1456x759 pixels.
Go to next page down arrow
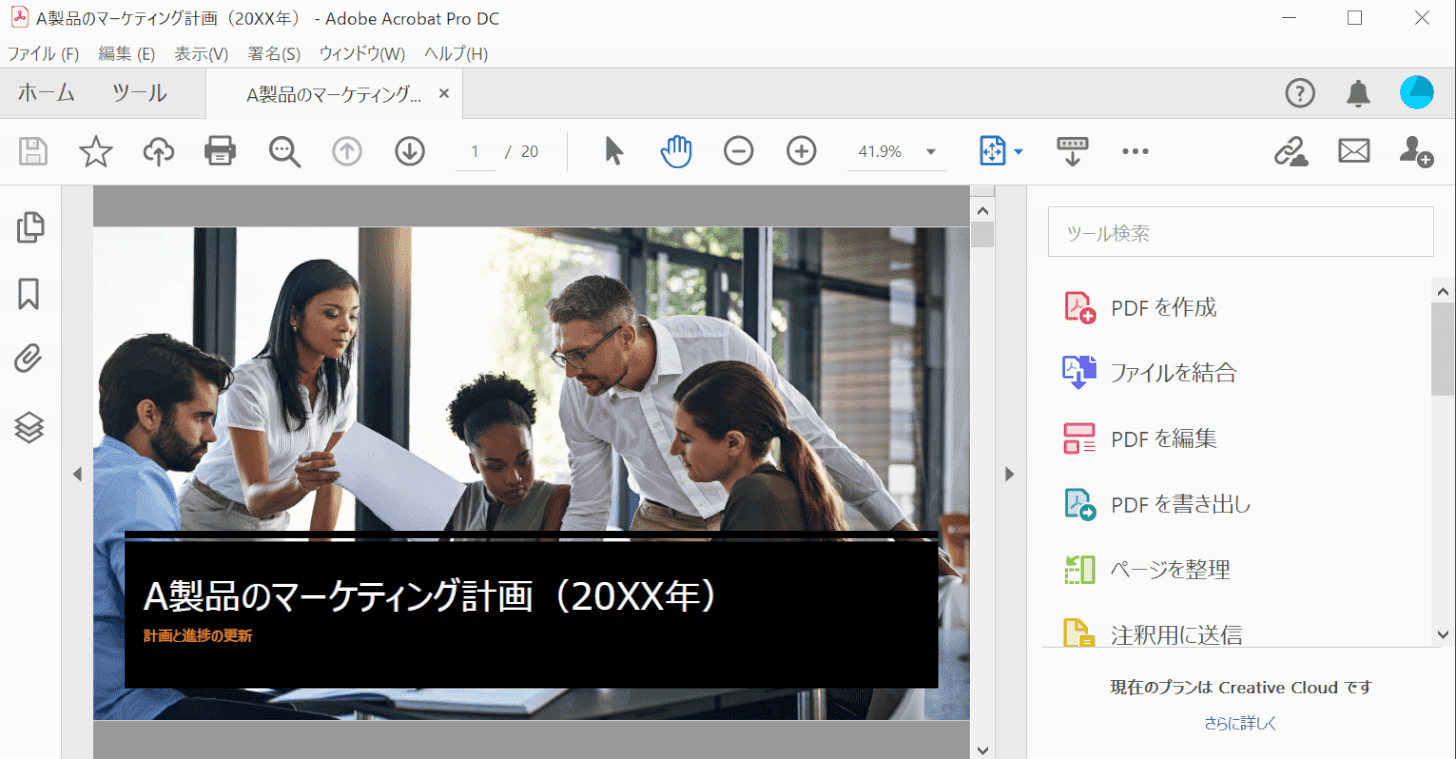pyautogui.click(x=410, y=151)
